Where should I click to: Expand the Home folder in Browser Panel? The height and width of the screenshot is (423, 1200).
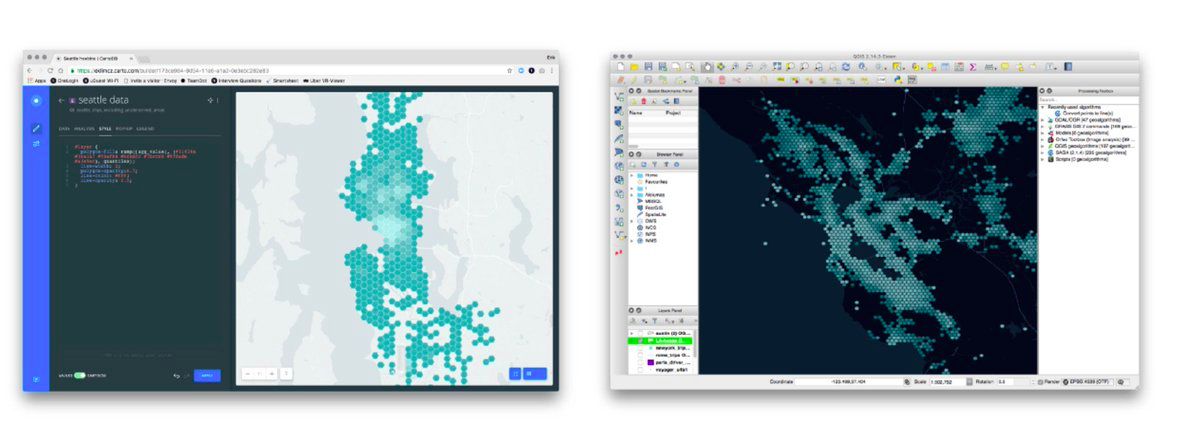point(631,174)
